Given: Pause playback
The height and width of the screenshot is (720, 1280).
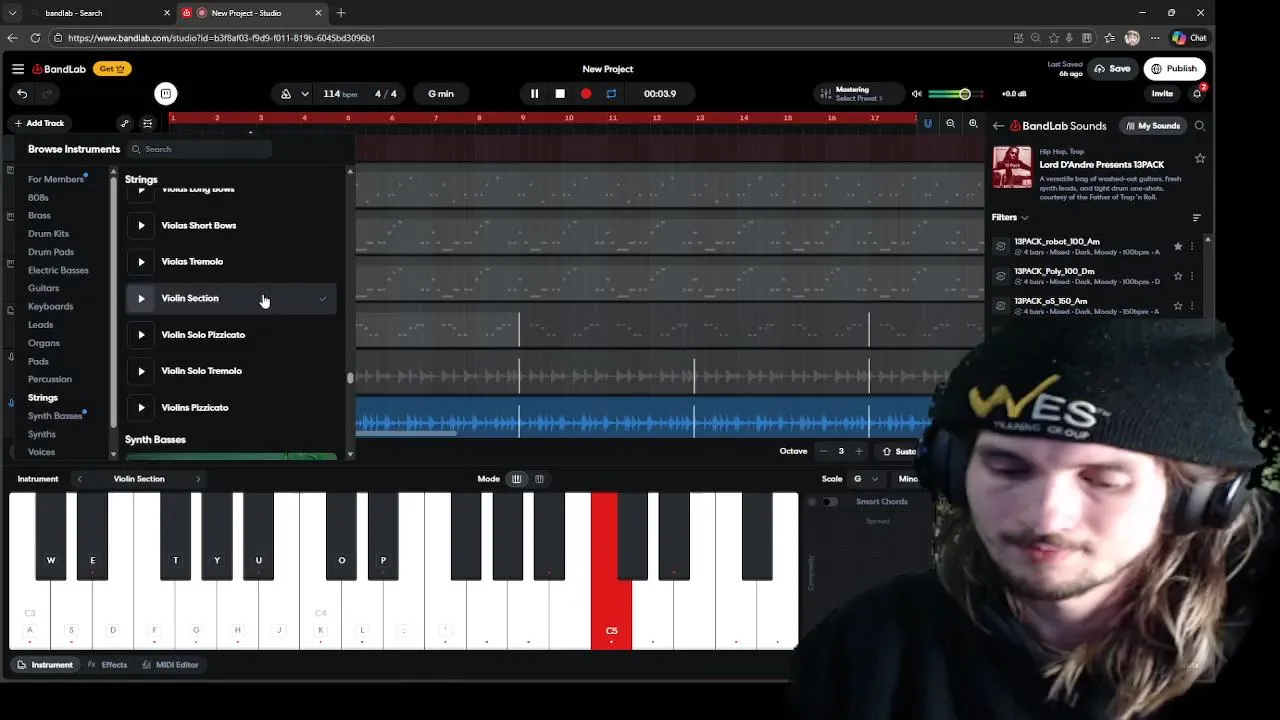Looking at the screenshot, I should [x=534, y=94].
